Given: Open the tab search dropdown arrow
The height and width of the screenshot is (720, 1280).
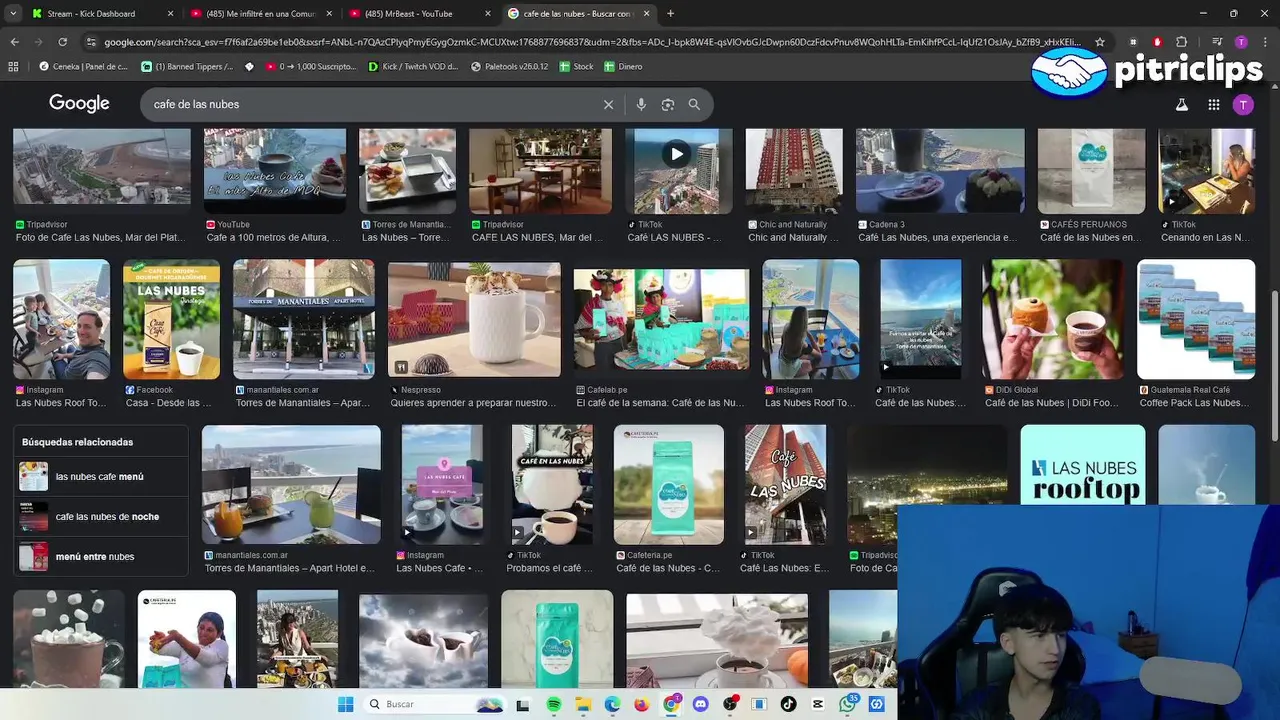Looking at the screenshot, I should click(x=13, y=14).
